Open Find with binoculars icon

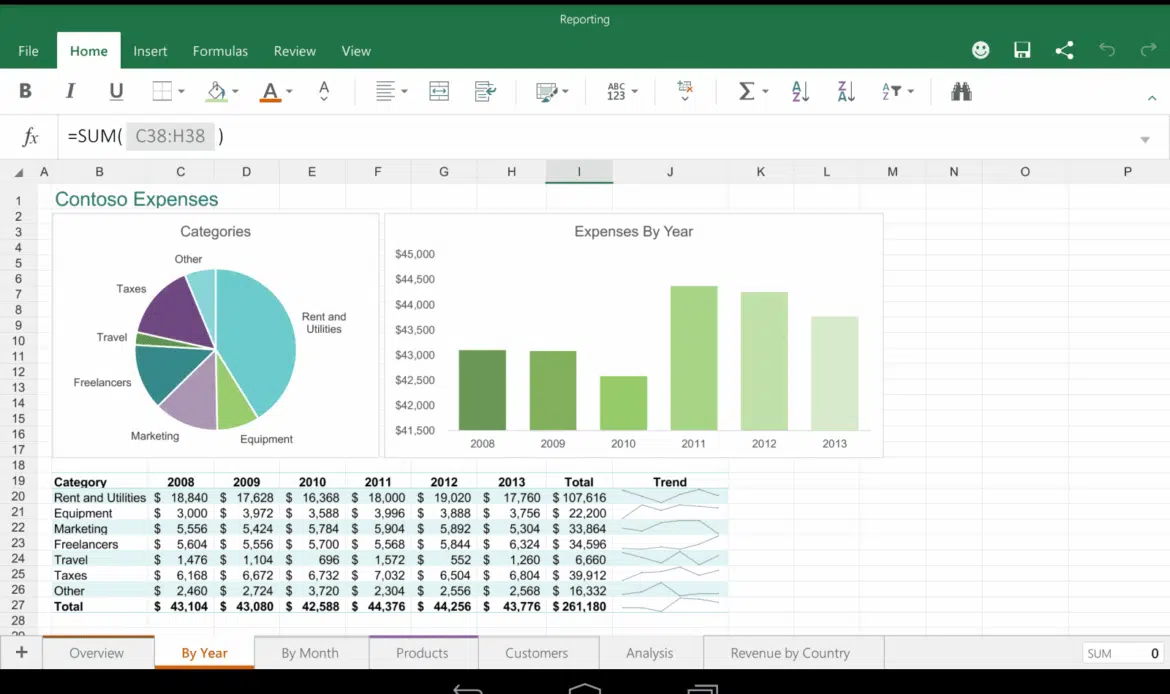coord(961,92)
